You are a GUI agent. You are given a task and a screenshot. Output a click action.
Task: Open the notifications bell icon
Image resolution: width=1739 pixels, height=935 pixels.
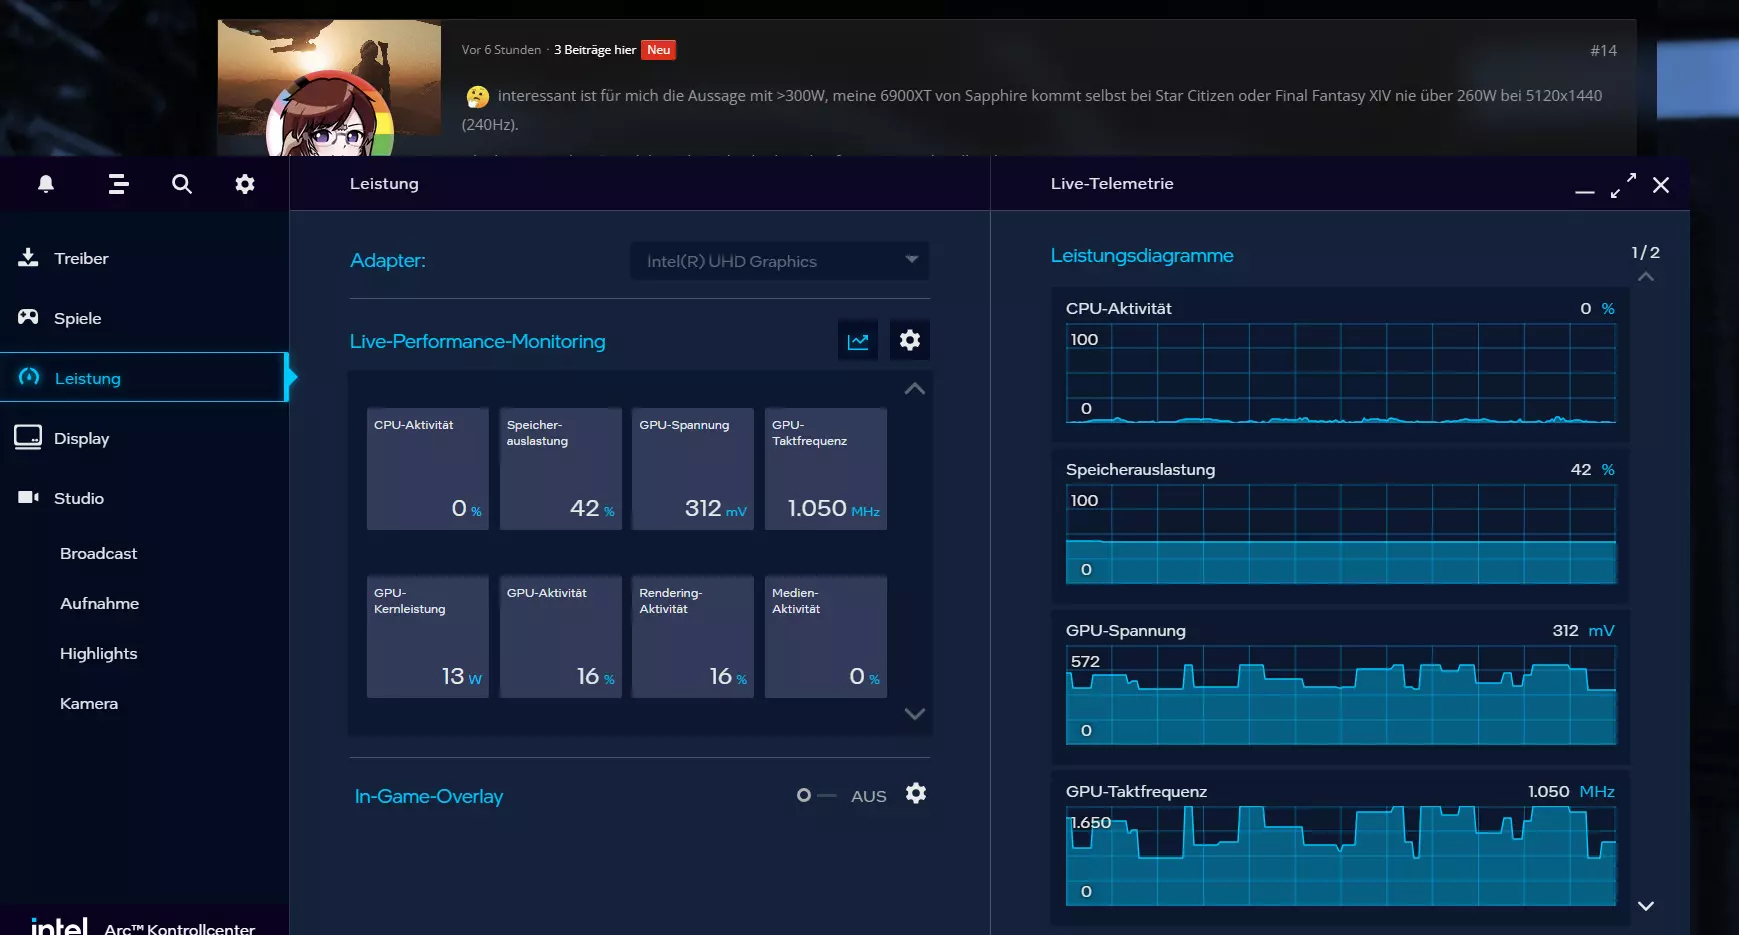click(x=46, y=184)
